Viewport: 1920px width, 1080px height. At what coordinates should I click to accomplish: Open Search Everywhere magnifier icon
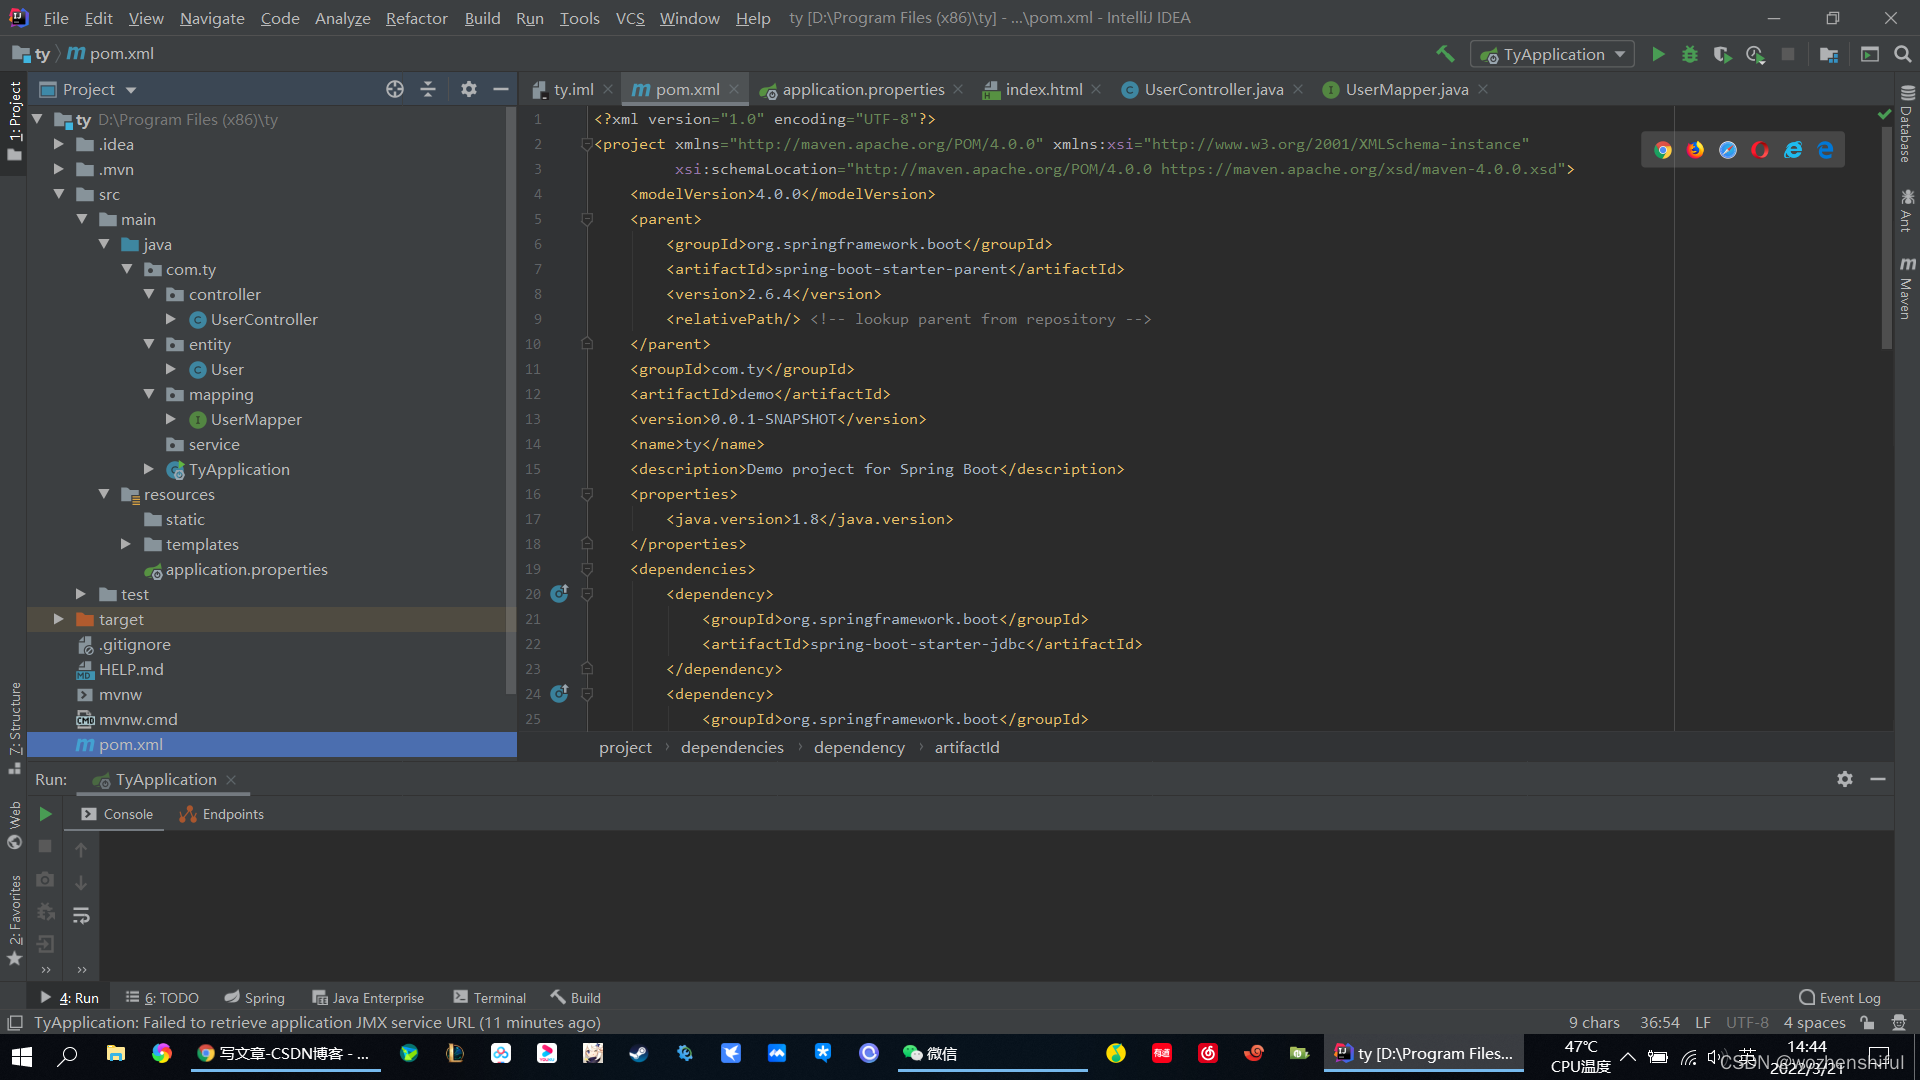(x=1903, y=54)
